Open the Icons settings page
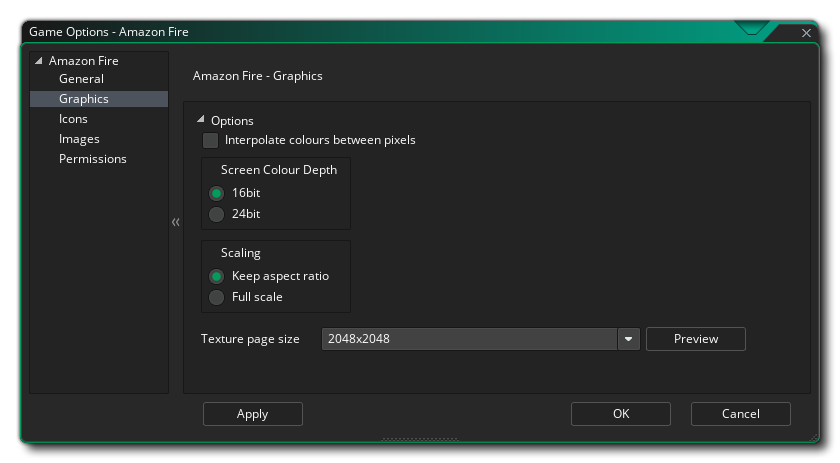840x463 pixels. [x=73, y=119]
